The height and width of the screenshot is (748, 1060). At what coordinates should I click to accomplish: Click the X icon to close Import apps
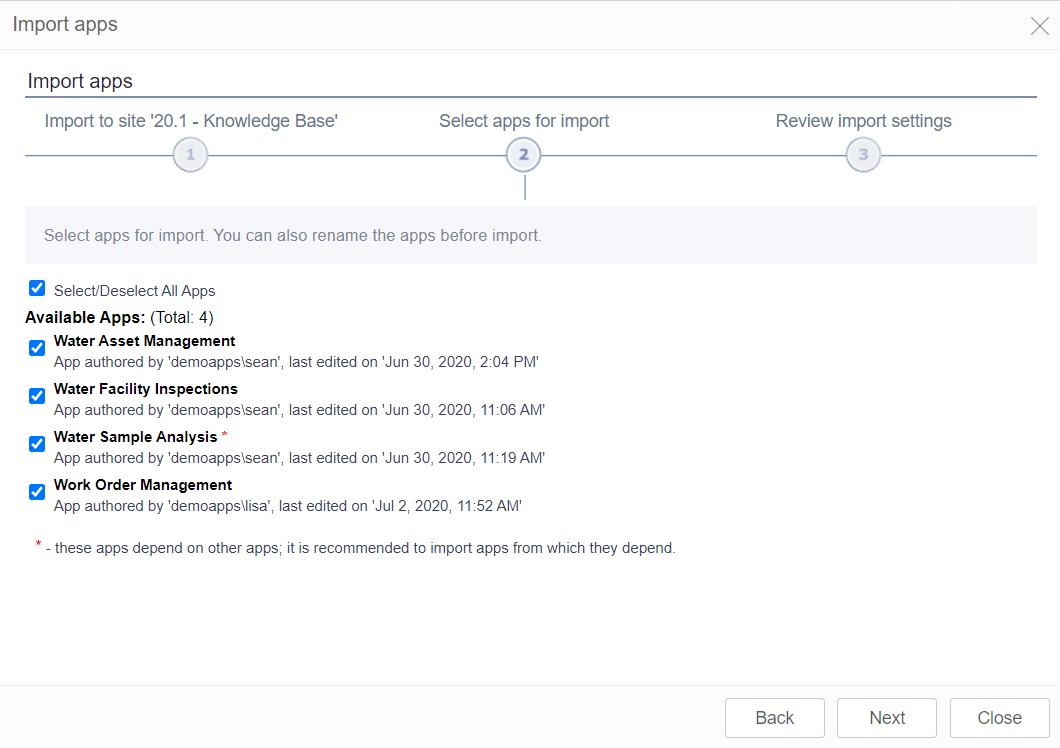[1039, 26]
